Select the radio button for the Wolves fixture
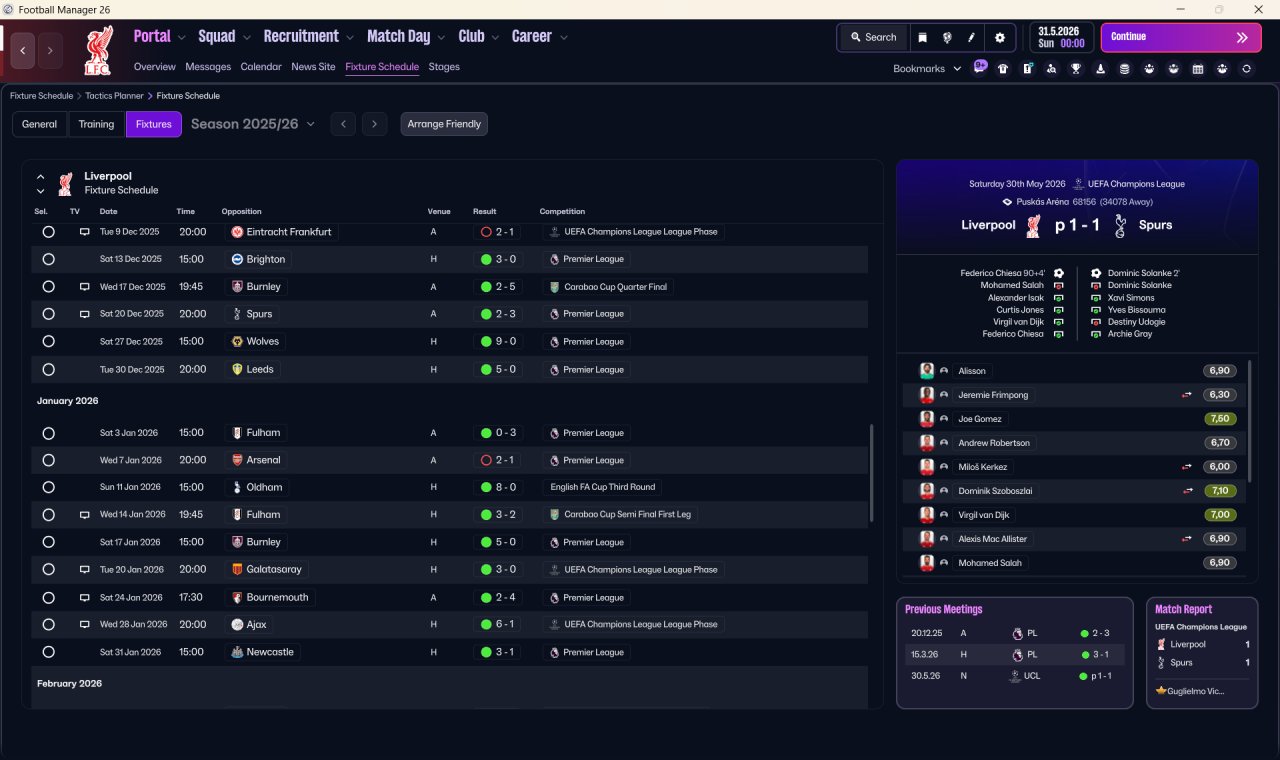The width and height of the screenshot is (1280, 760). [x=48, y=342]
